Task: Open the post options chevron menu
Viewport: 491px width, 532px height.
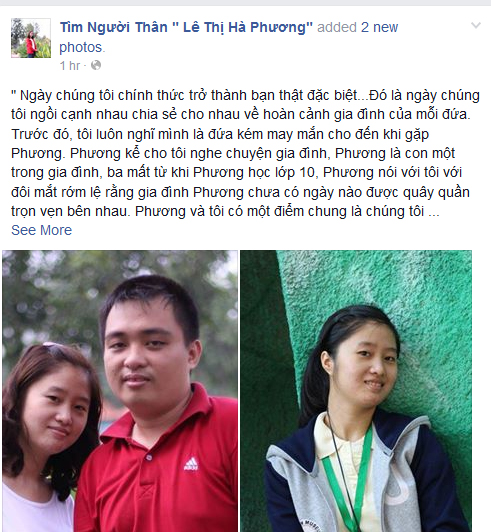Action: point(476,25)
